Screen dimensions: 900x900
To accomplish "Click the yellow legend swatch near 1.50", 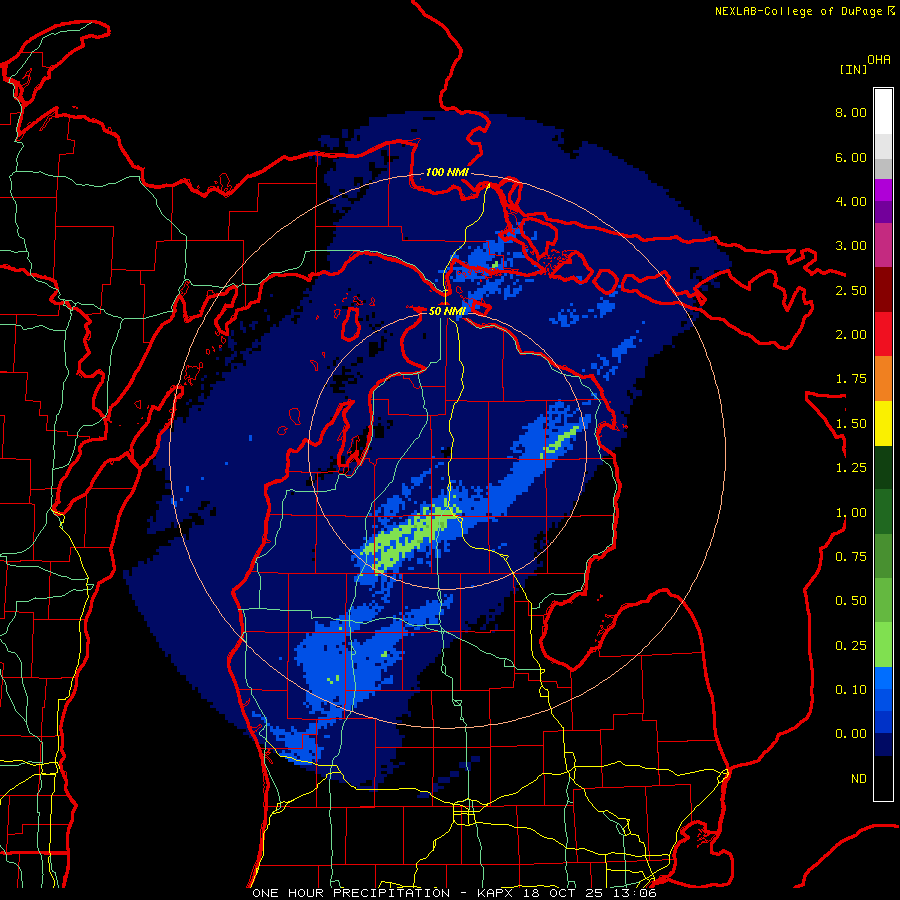I will [x=883, y=423].
